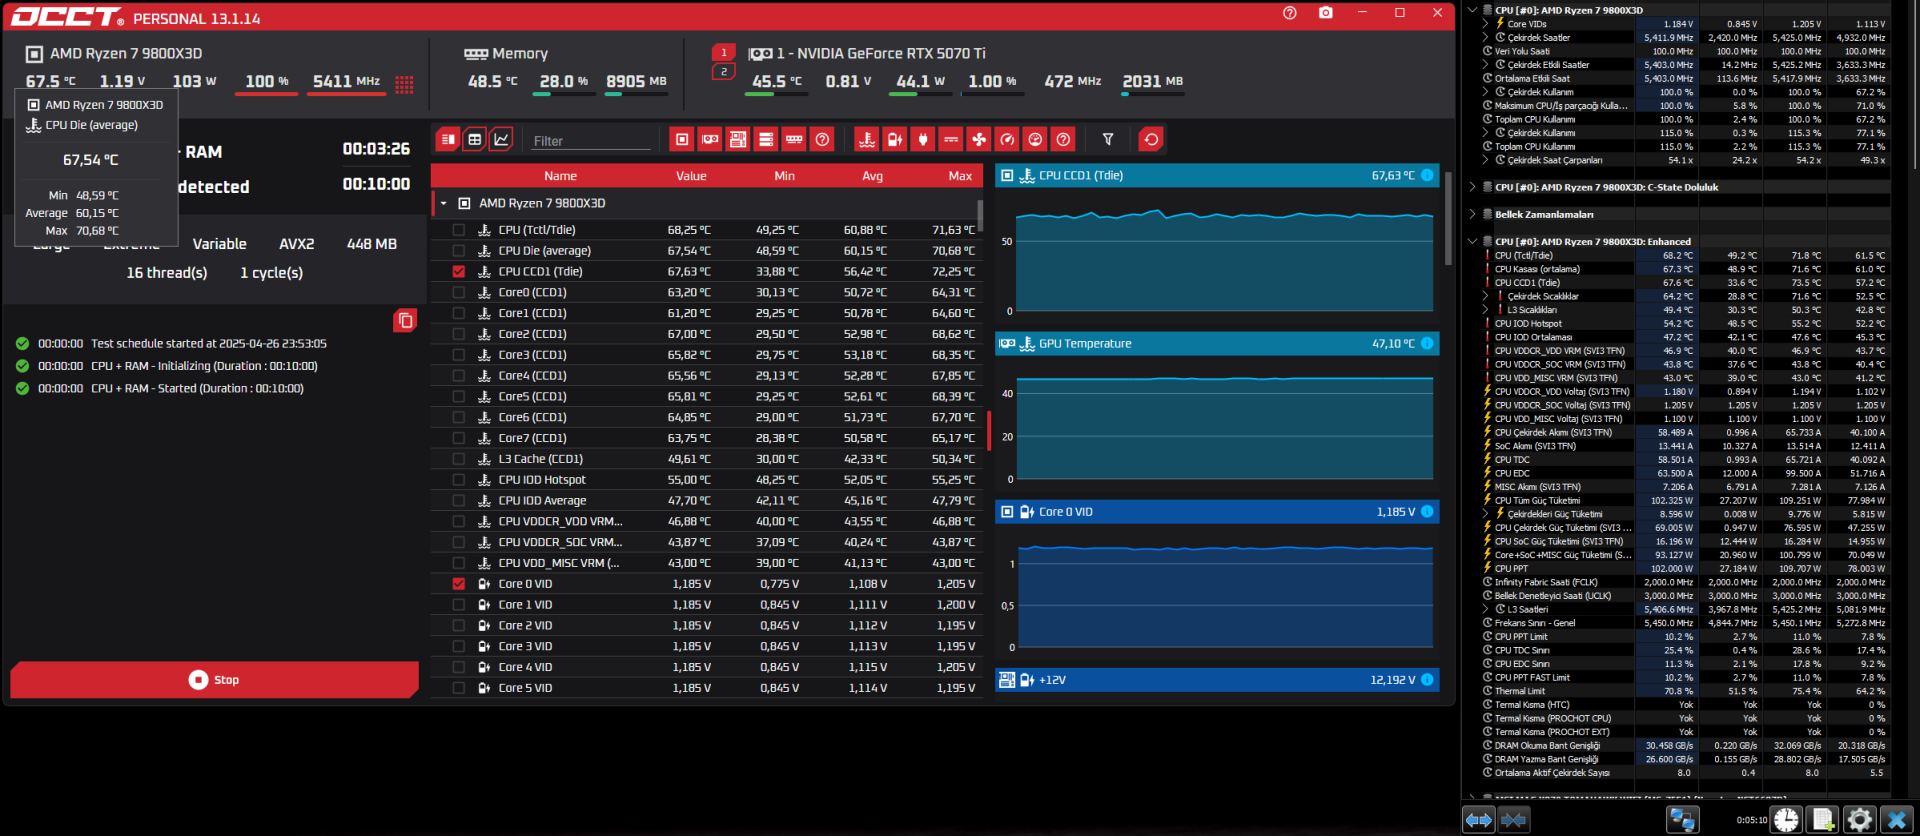This screenshot has height=836, width=1920.
Task: Open HWiNFO remote network monitoring icon
Action: point(1683,820)
